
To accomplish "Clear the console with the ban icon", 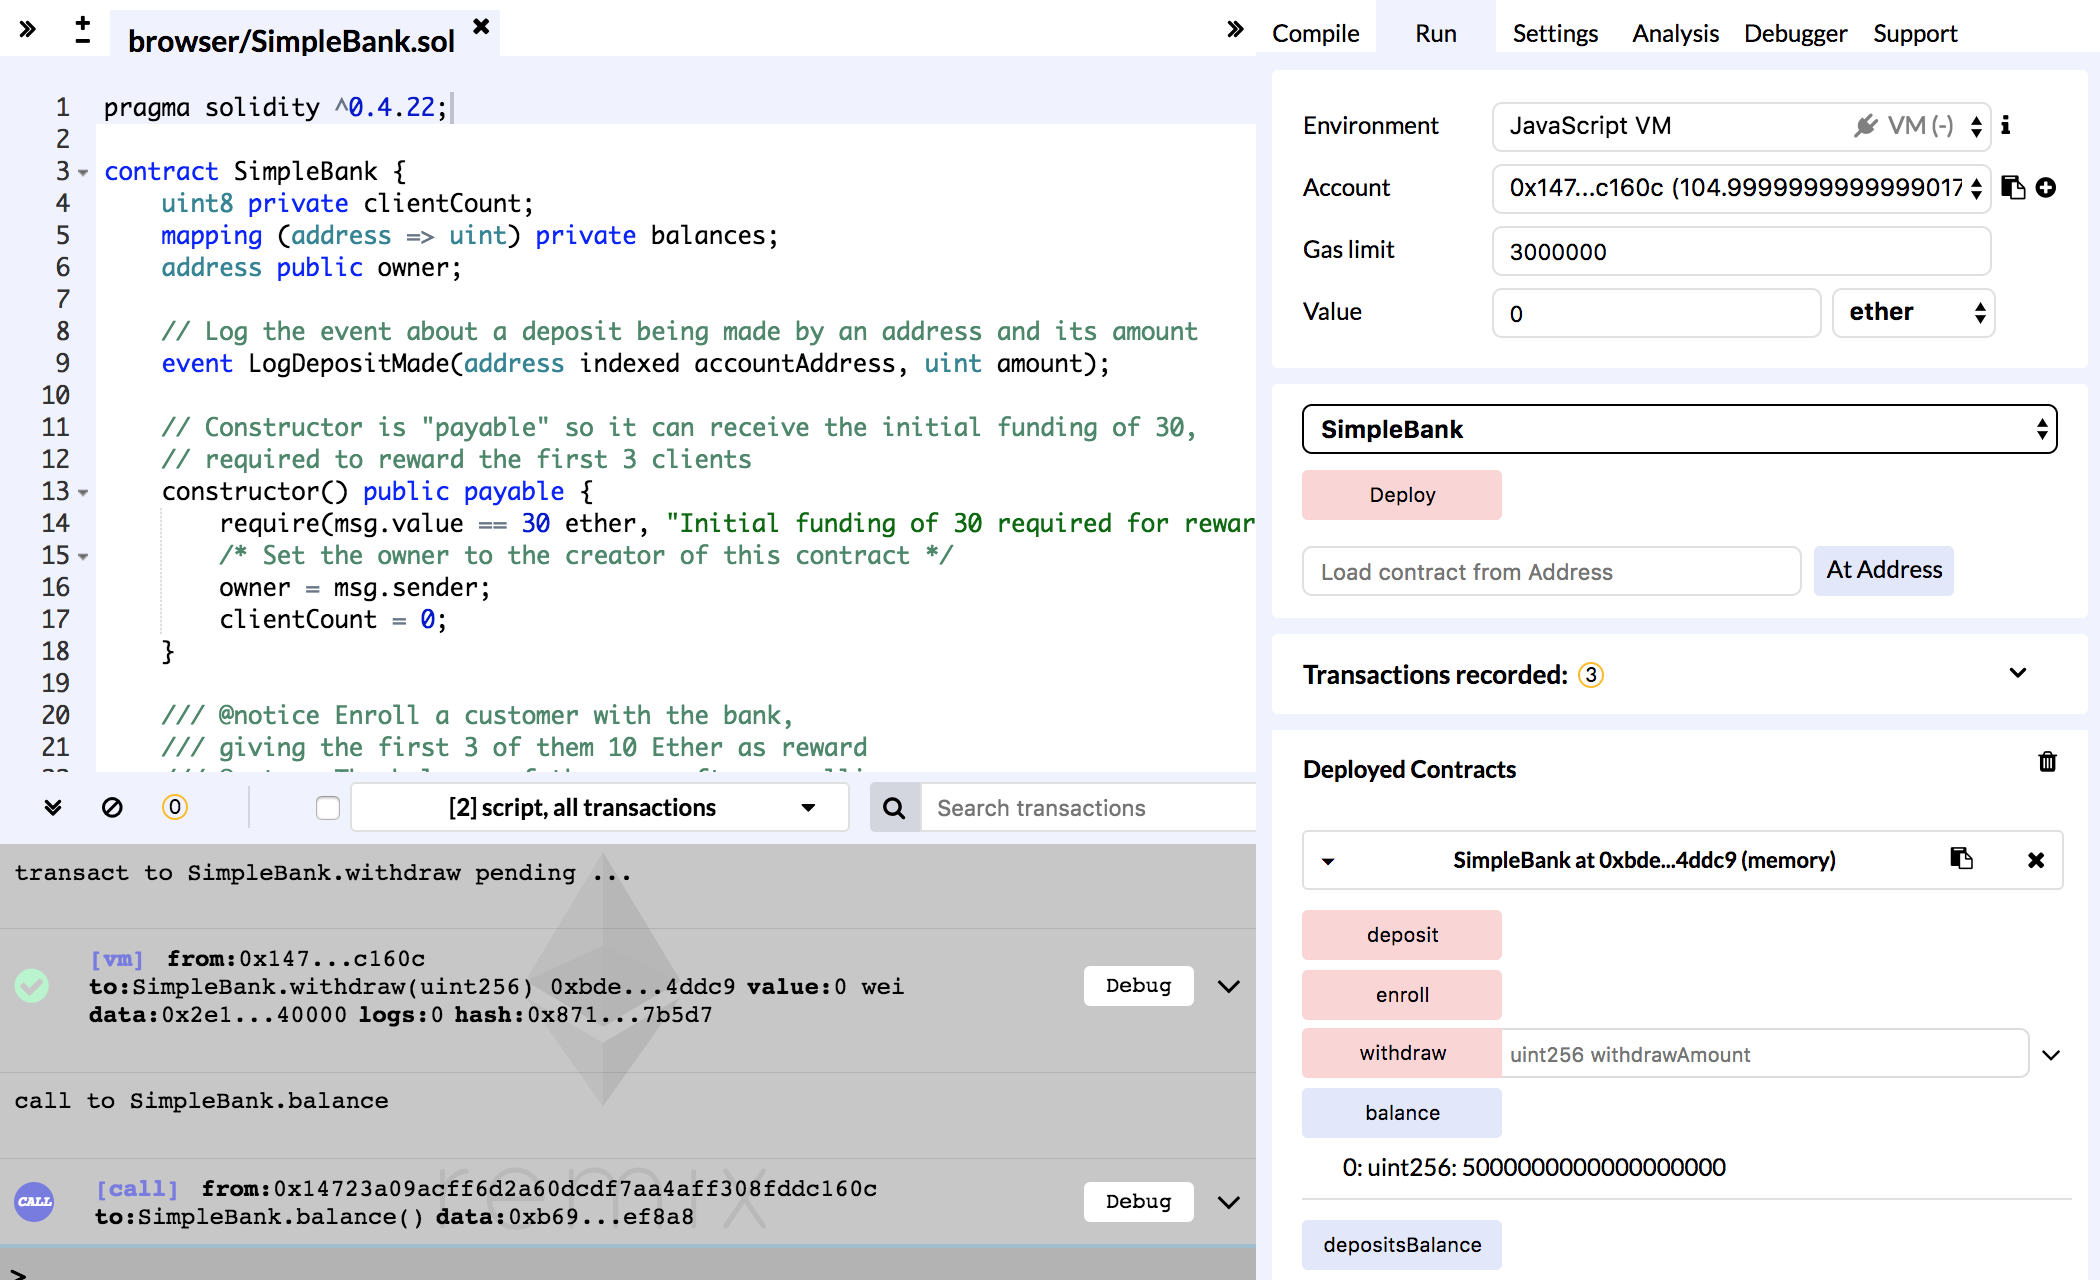I will point(112,807).
